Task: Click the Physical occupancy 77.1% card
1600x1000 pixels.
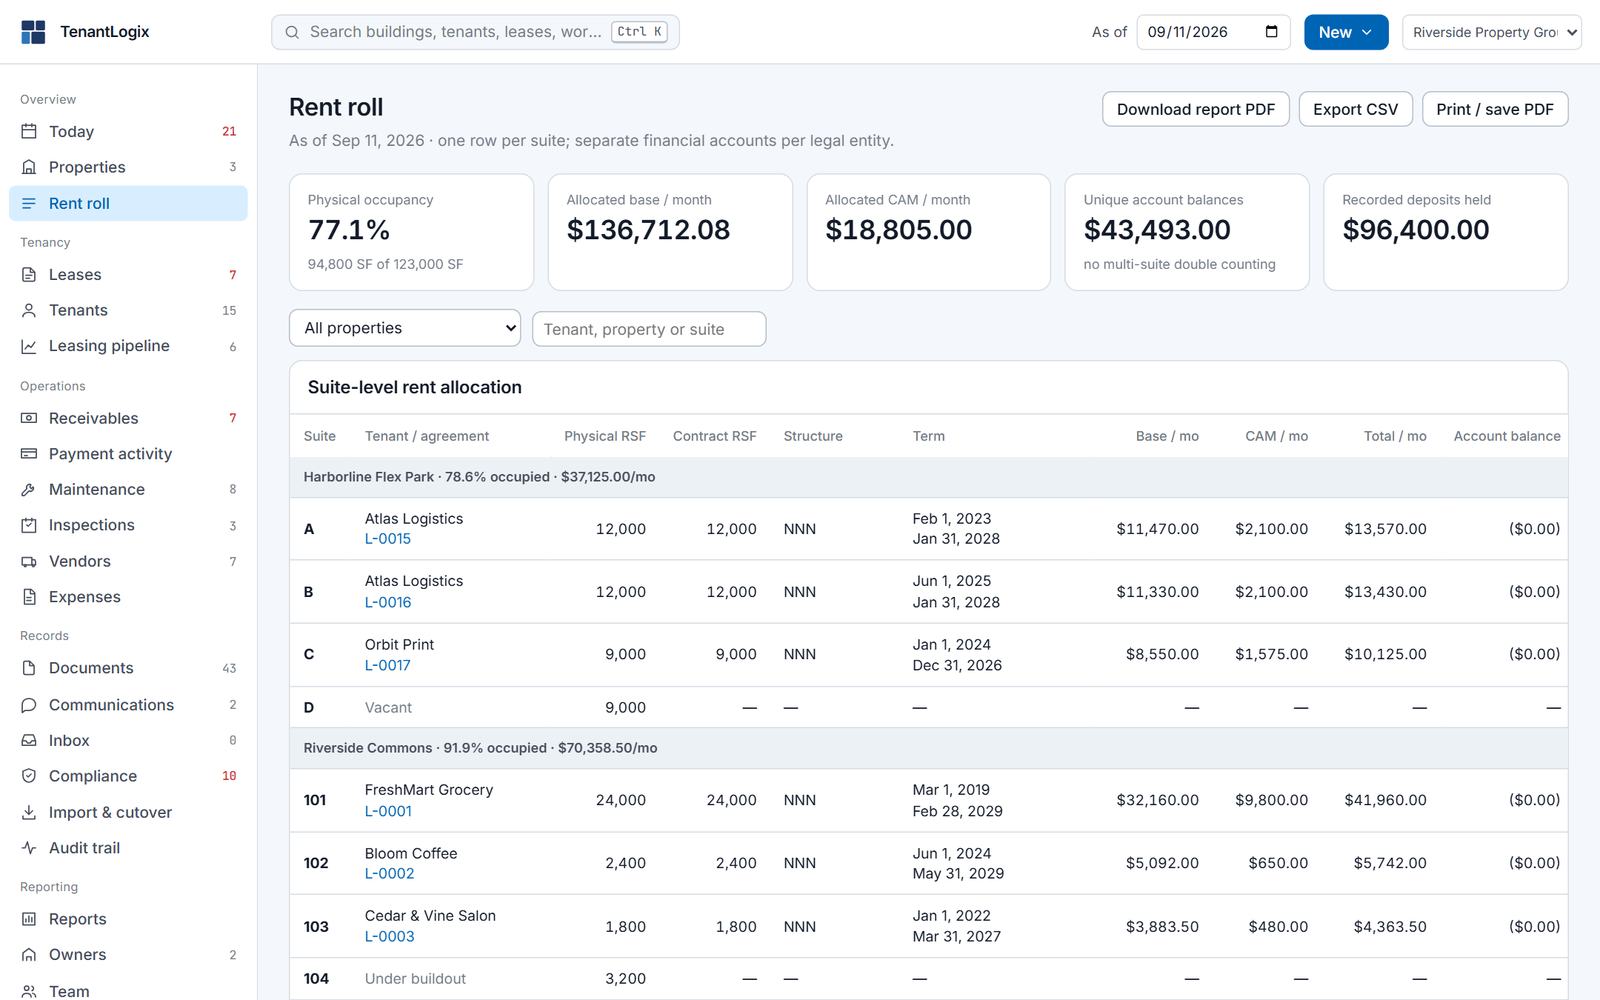Action: click(411, 232)
